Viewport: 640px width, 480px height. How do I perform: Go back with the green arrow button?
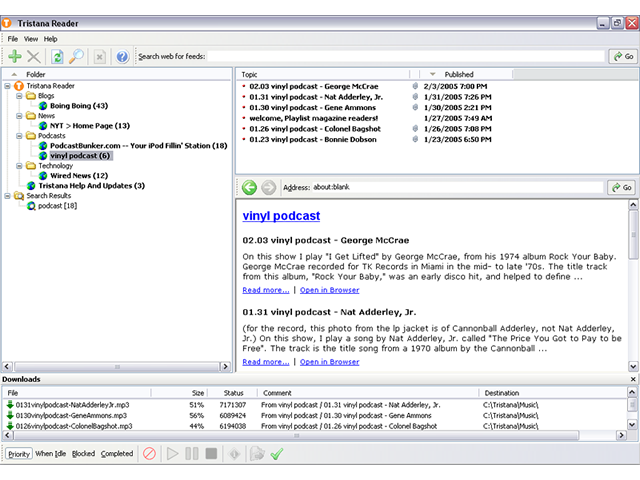click(249, 187)
